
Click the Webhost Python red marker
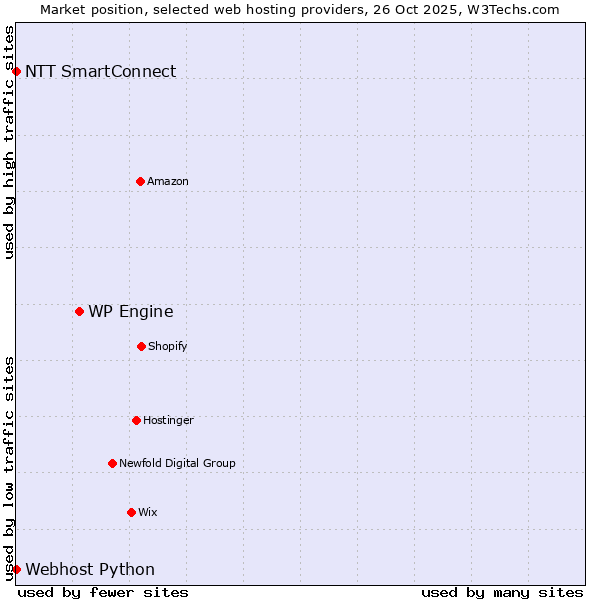[x=16, y=569]
